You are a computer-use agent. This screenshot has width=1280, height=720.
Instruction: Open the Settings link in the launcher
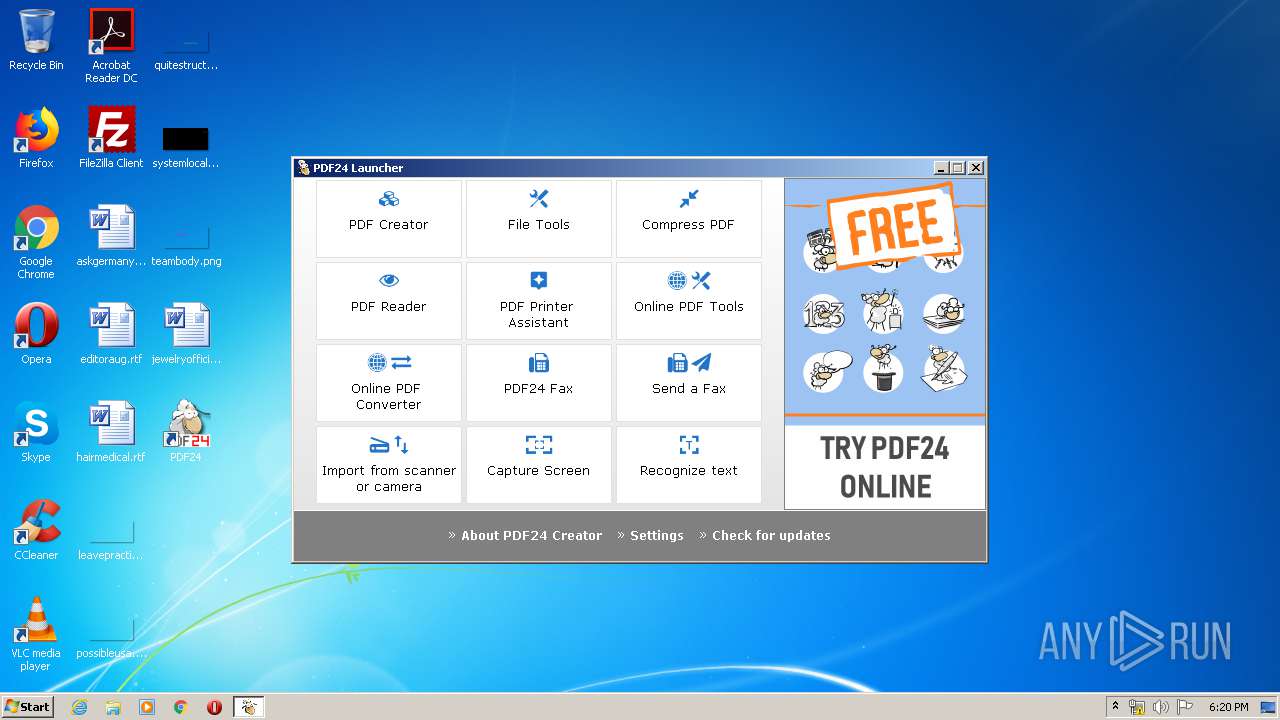(x=657, y=536)
